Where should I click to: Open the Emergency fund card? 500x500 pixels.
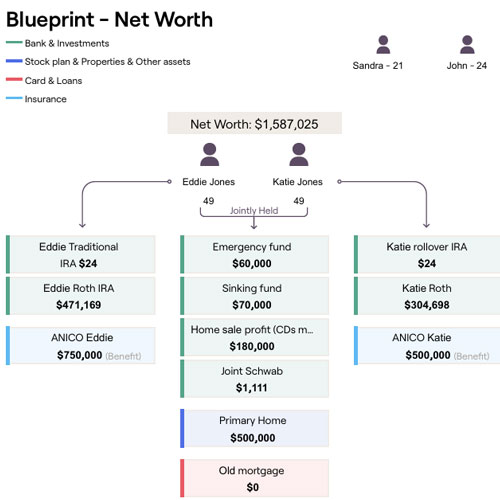254,254
